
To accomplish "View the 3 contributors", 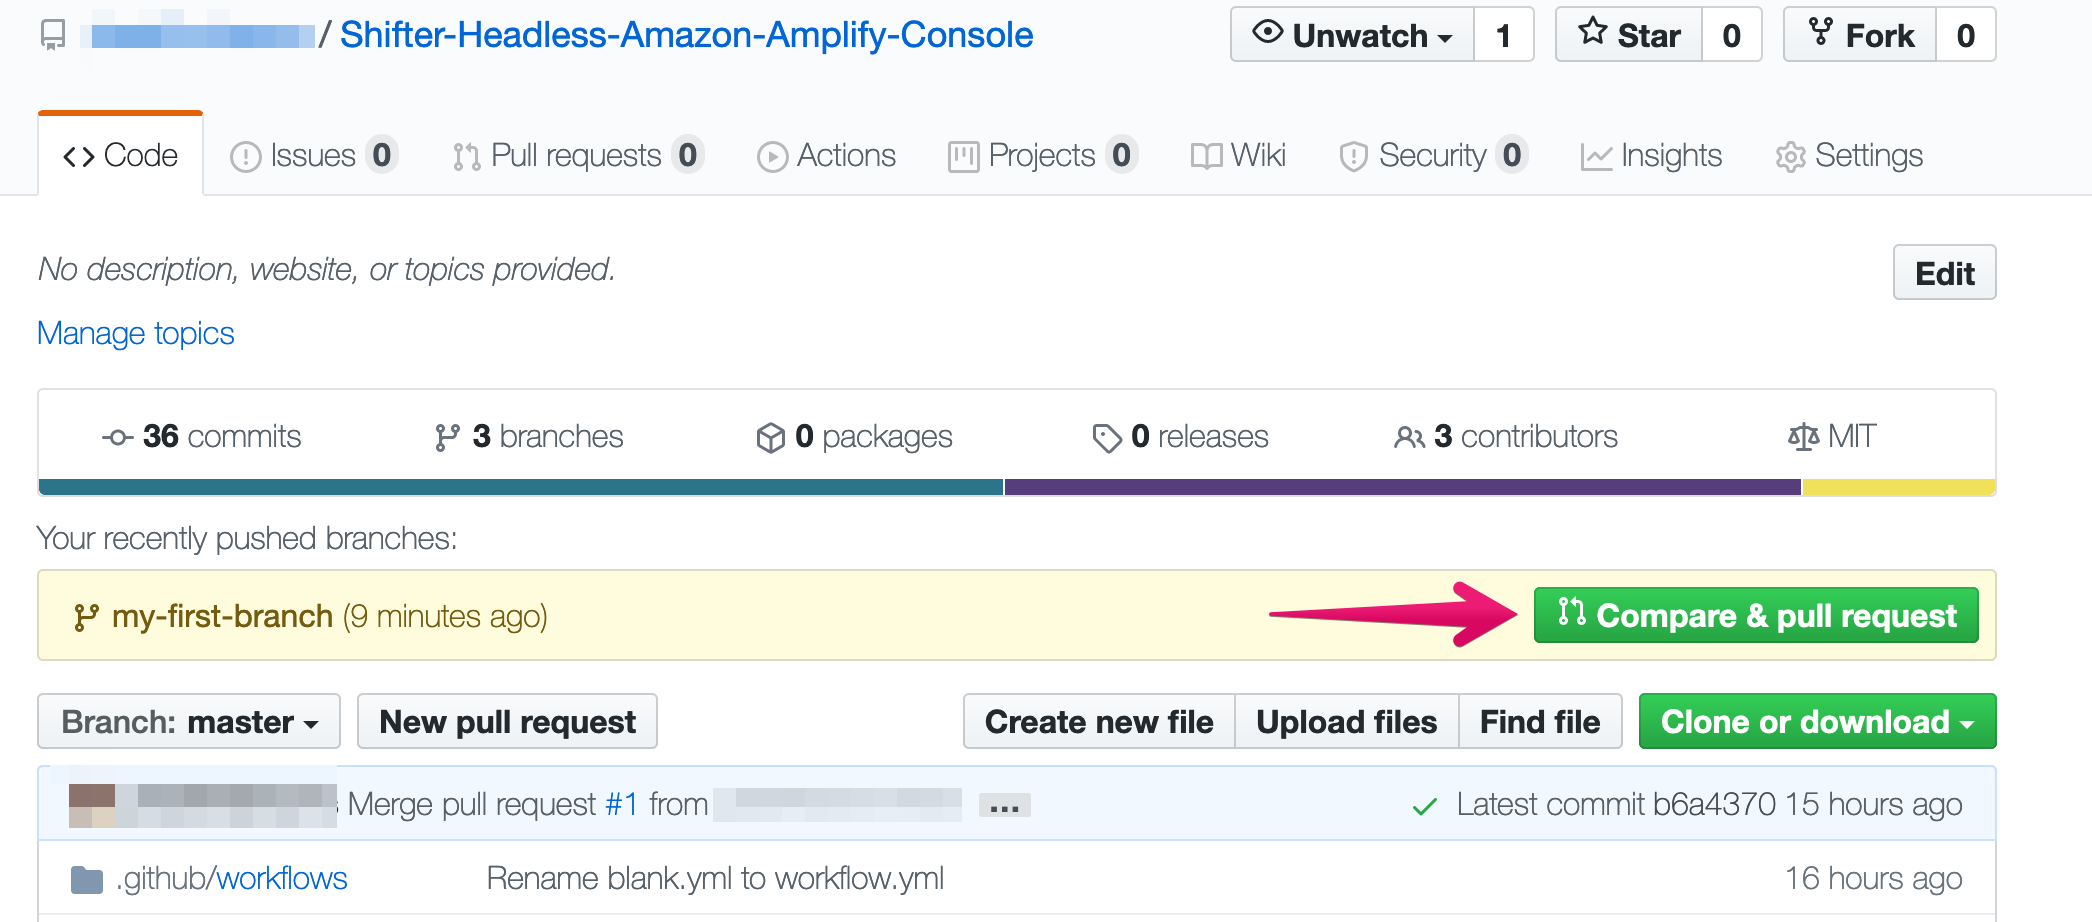I will point(1506,437).
